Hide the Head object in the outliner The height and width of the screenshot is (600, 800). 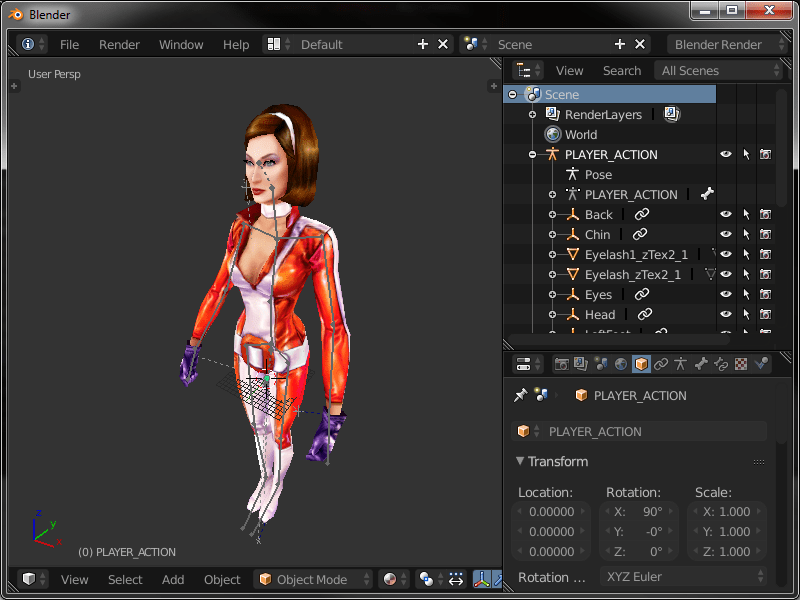pos(726,314)
